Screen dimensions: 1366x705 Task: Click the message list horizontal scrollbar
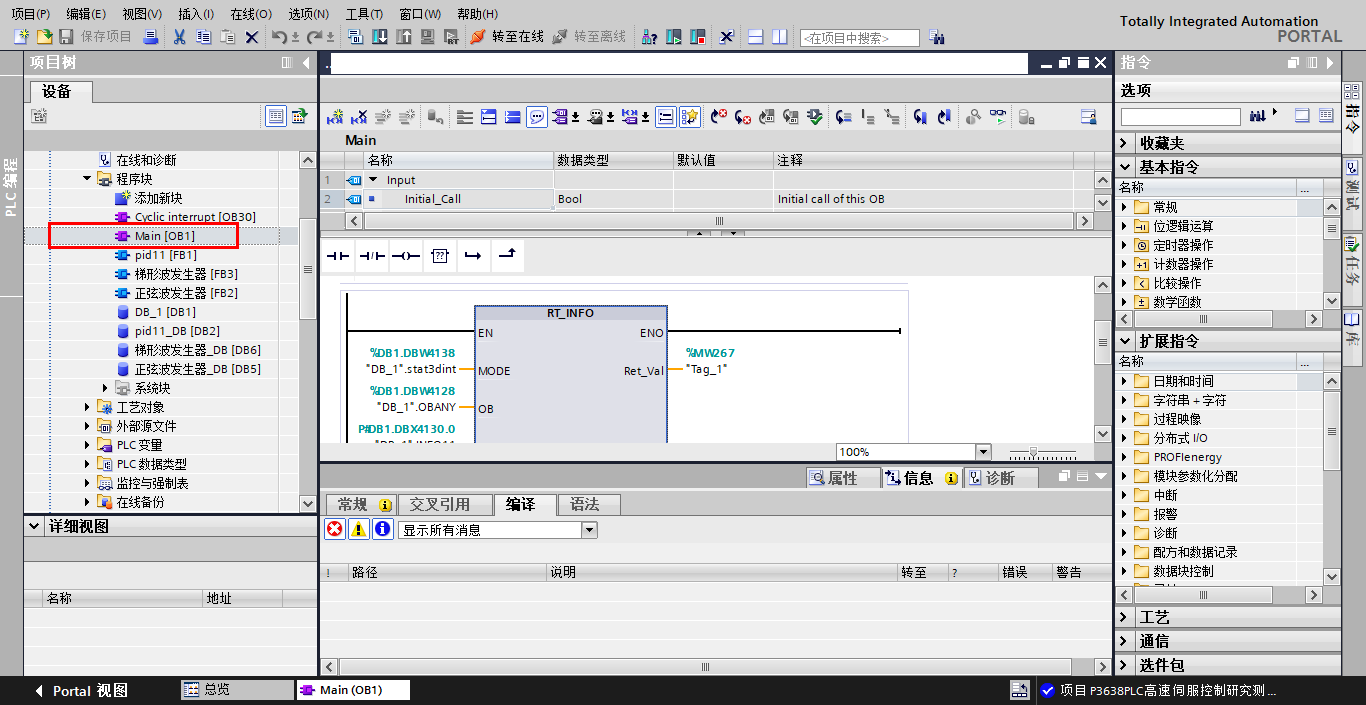point(706,667)
